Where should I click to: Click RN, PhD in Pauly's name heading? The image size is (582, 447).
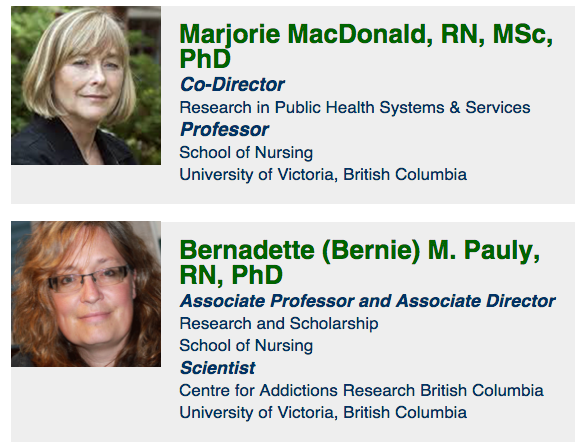click(231, 275)
